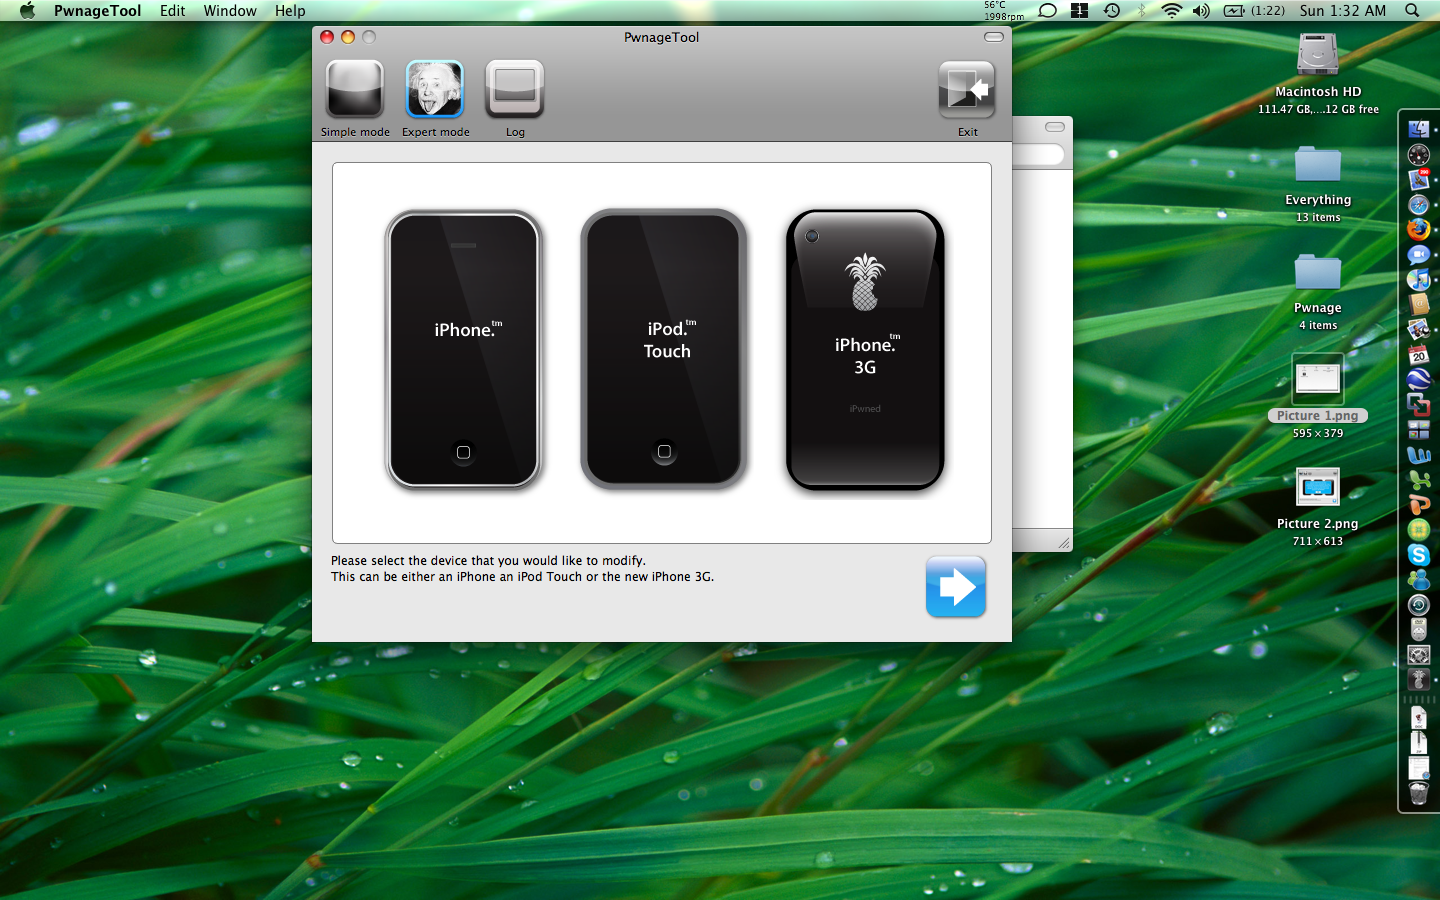Open System Preferences from the dock

tap(1419, 654)
